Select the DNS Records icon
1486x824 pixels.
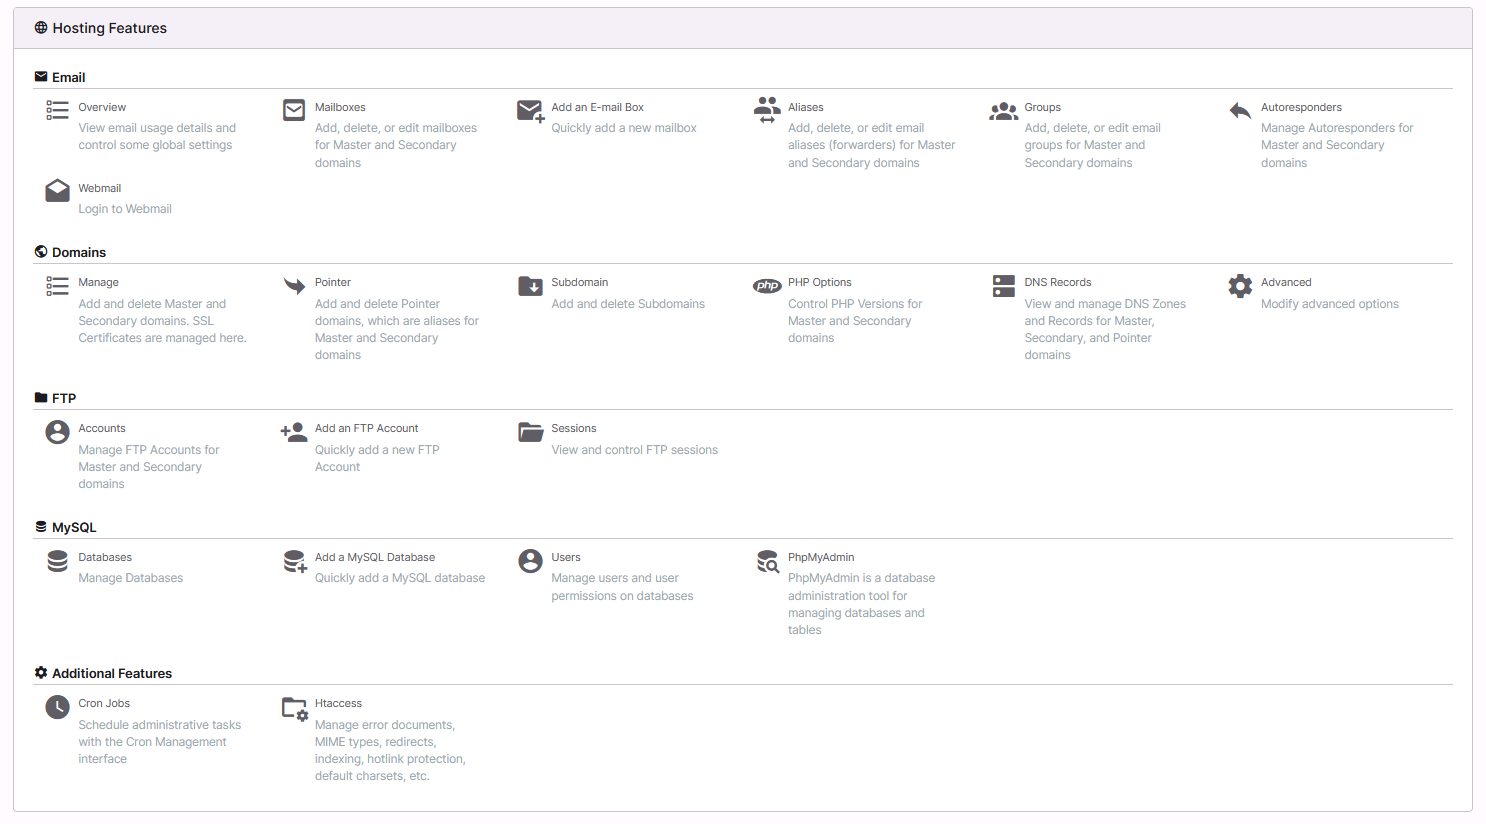pyautogui.click(x=1004, y=285)
